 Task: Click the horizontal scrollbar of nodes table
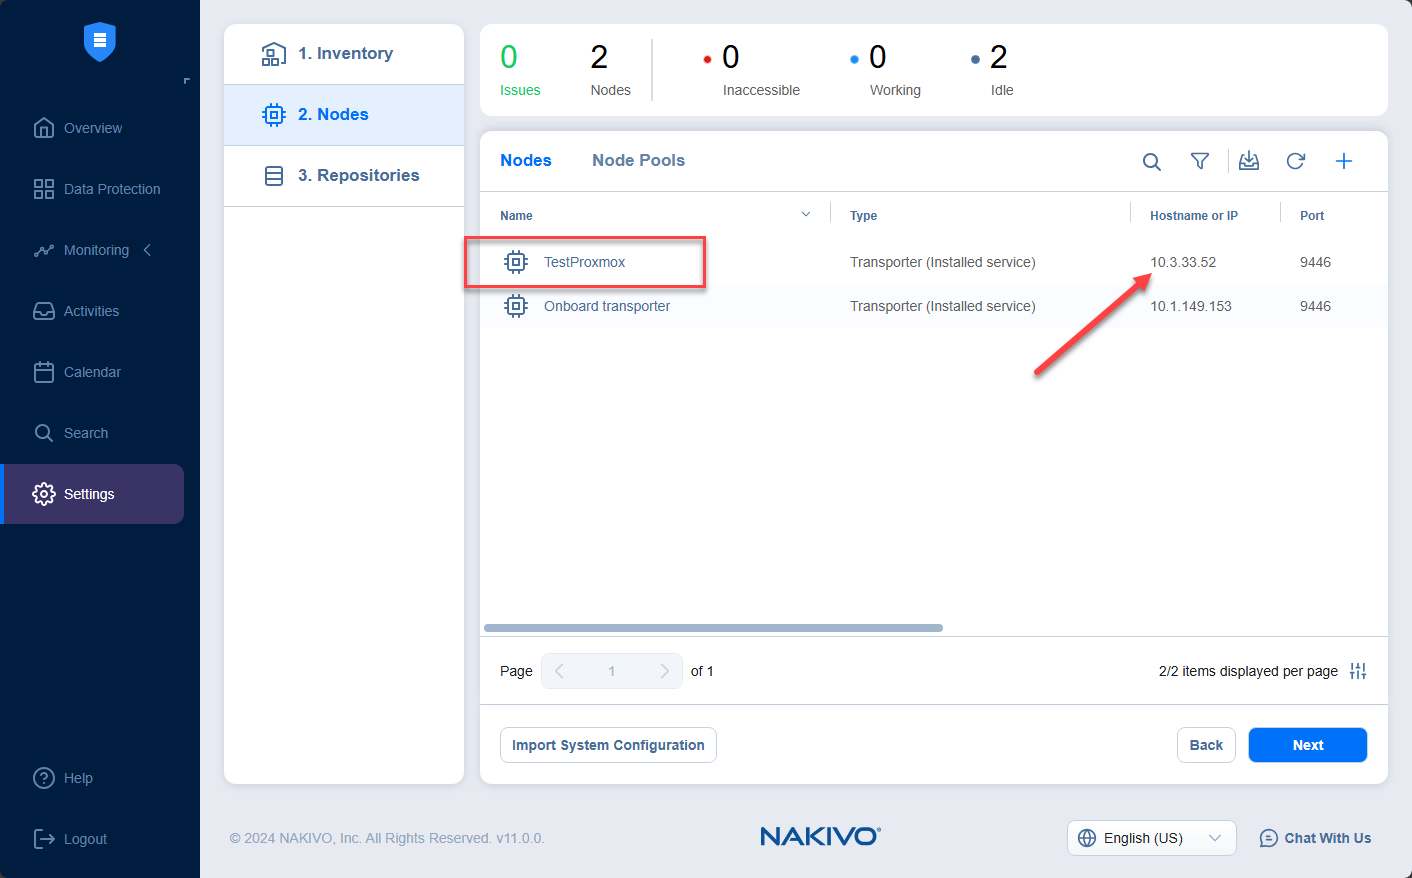click(x=713, y=628)
